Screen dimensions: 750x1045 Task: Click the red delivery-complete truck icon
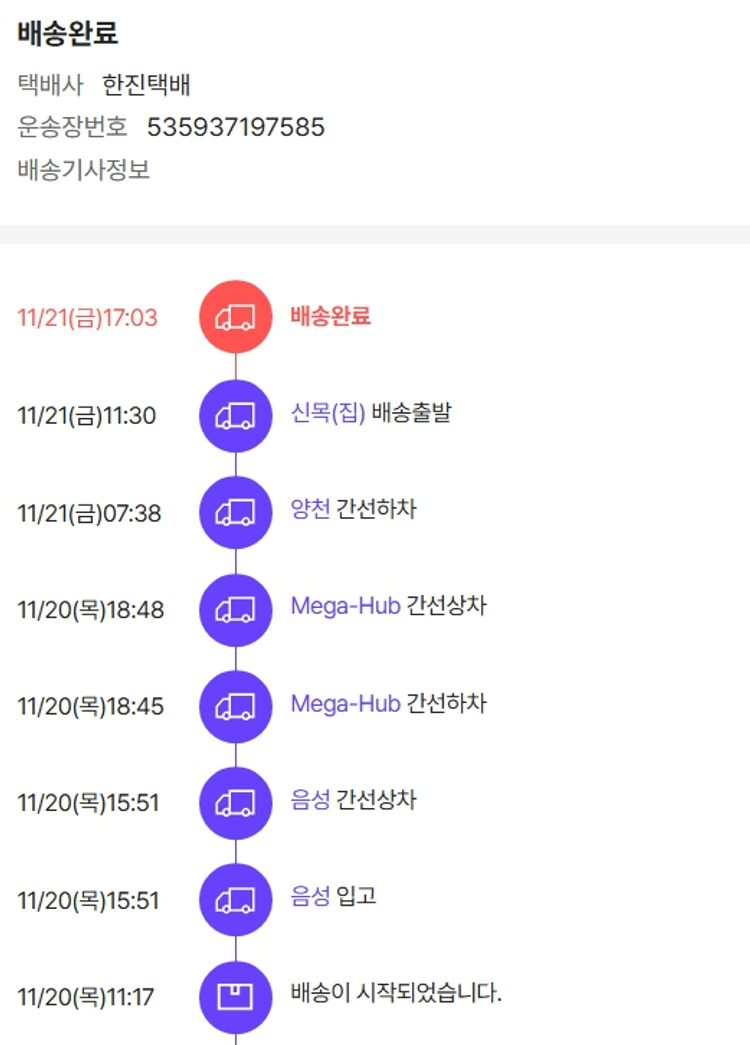(235, 317)
